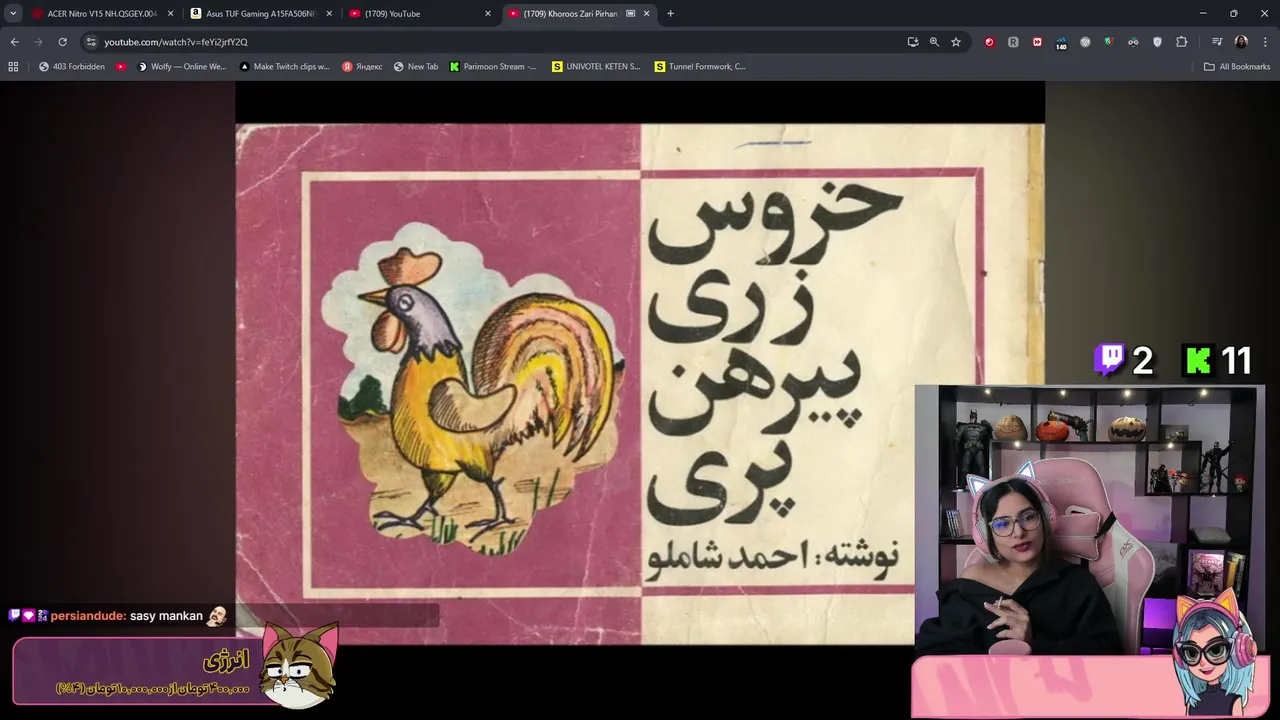The image size is (1280, 720).
Task: Open the Tunnel Formwork bookmark
Action: (700, 67)
